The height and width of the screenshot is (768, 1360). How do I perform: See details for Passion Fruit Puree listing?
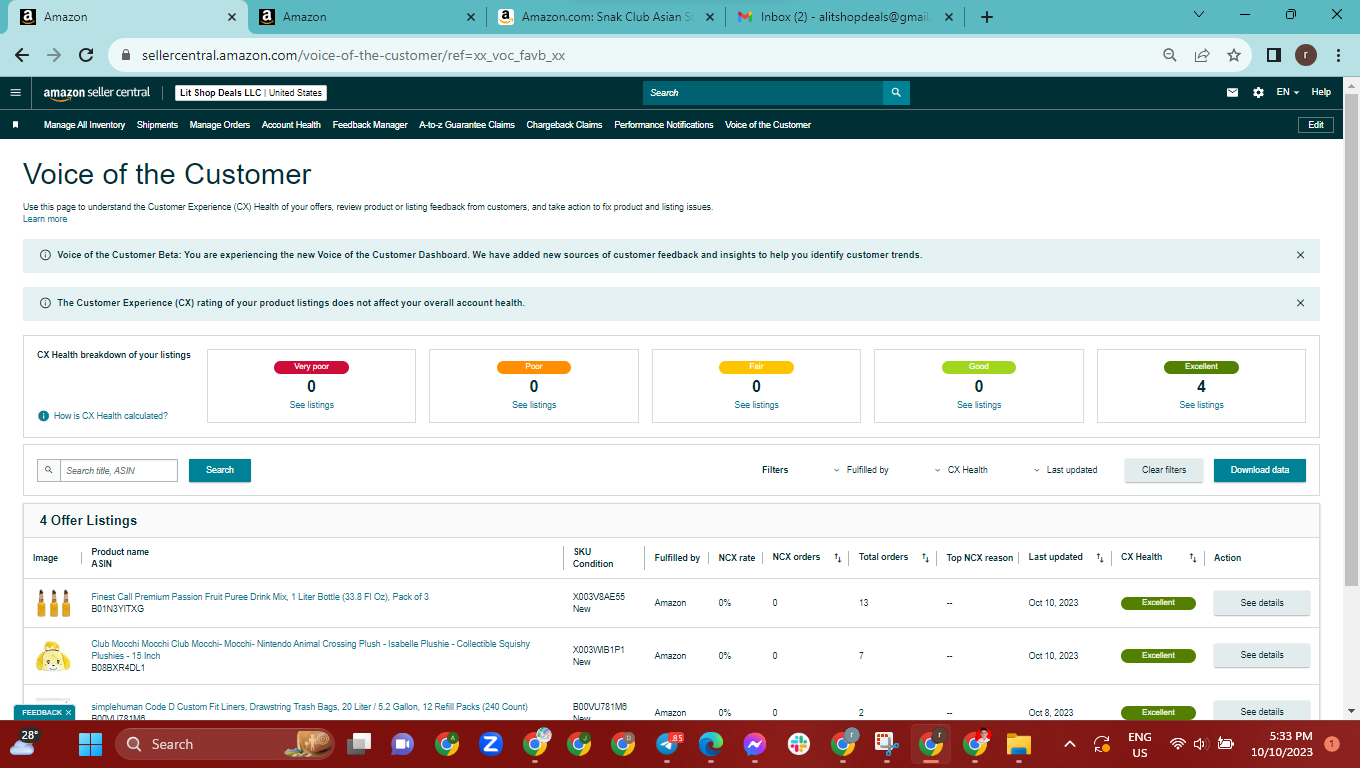coord(1262,603)
